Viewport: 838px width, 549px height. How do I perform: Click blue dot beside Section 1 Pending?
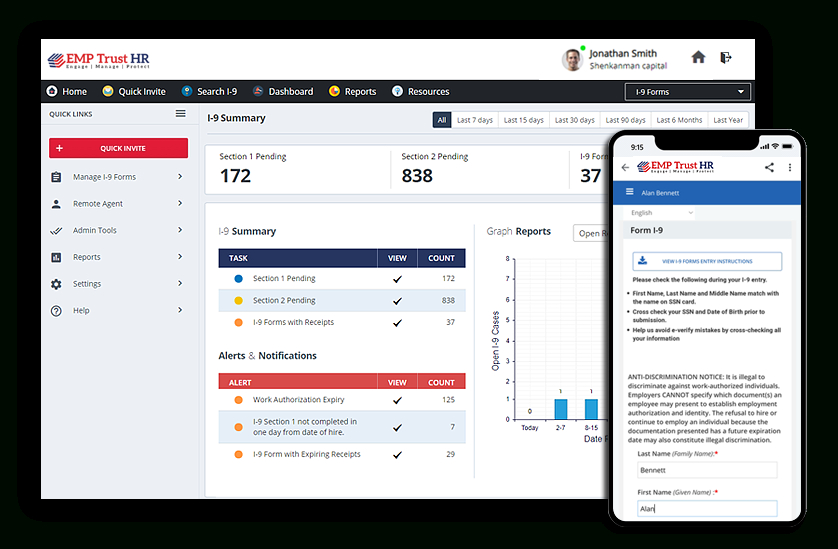[238, 279]
